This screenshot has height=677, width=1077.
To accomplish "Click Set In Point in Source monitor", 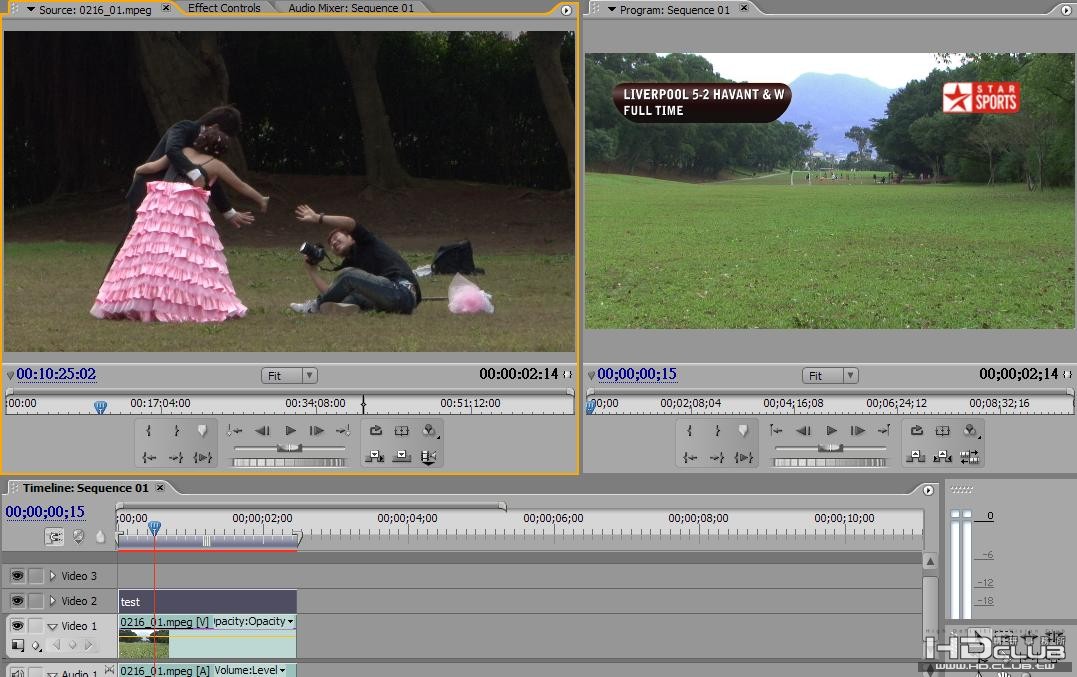I will pos(149,431).
